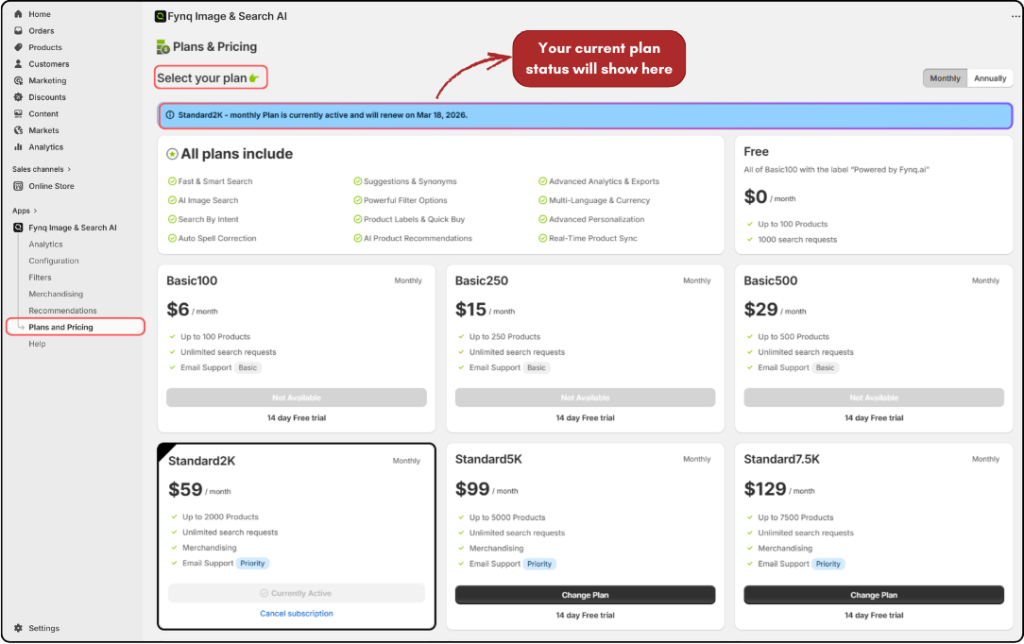This screenshot has height=644, width=1024.
Task: Click the Cancel subscription link
Action: (x=296, y=613)
